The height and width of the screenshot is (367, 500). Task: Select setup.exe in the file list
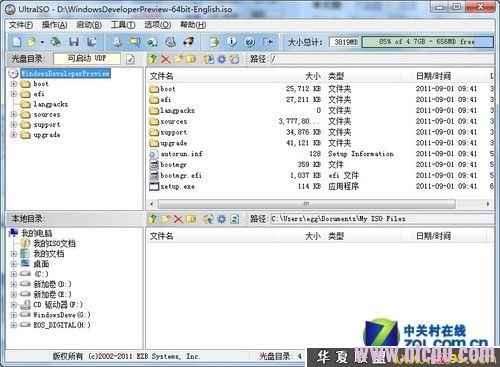[177, 186]
